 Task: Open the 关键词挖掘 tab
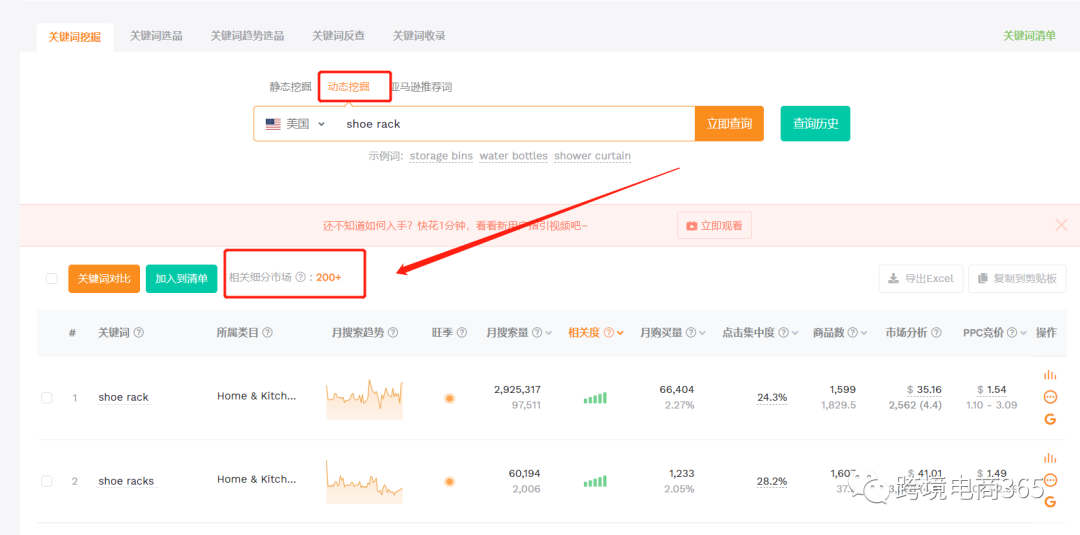74,37
